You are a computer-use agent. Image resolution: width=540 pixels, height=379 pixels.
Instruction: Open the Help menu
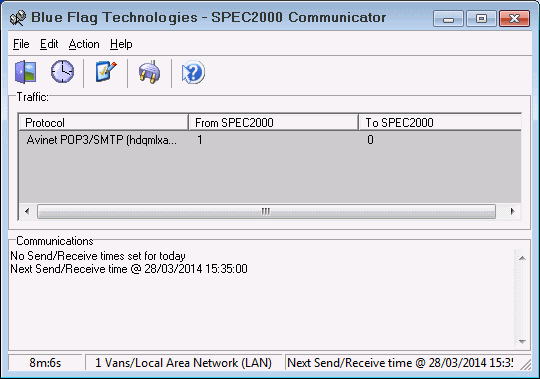[x=121, y=44]
